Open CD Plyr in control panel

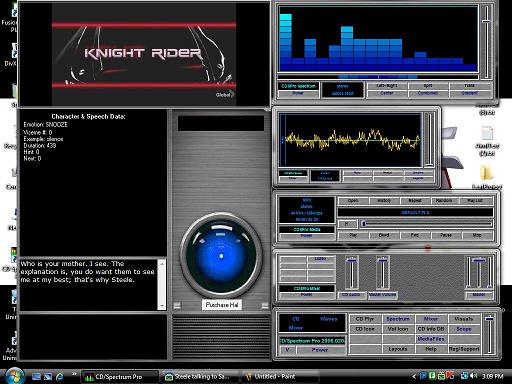(365, 319)
